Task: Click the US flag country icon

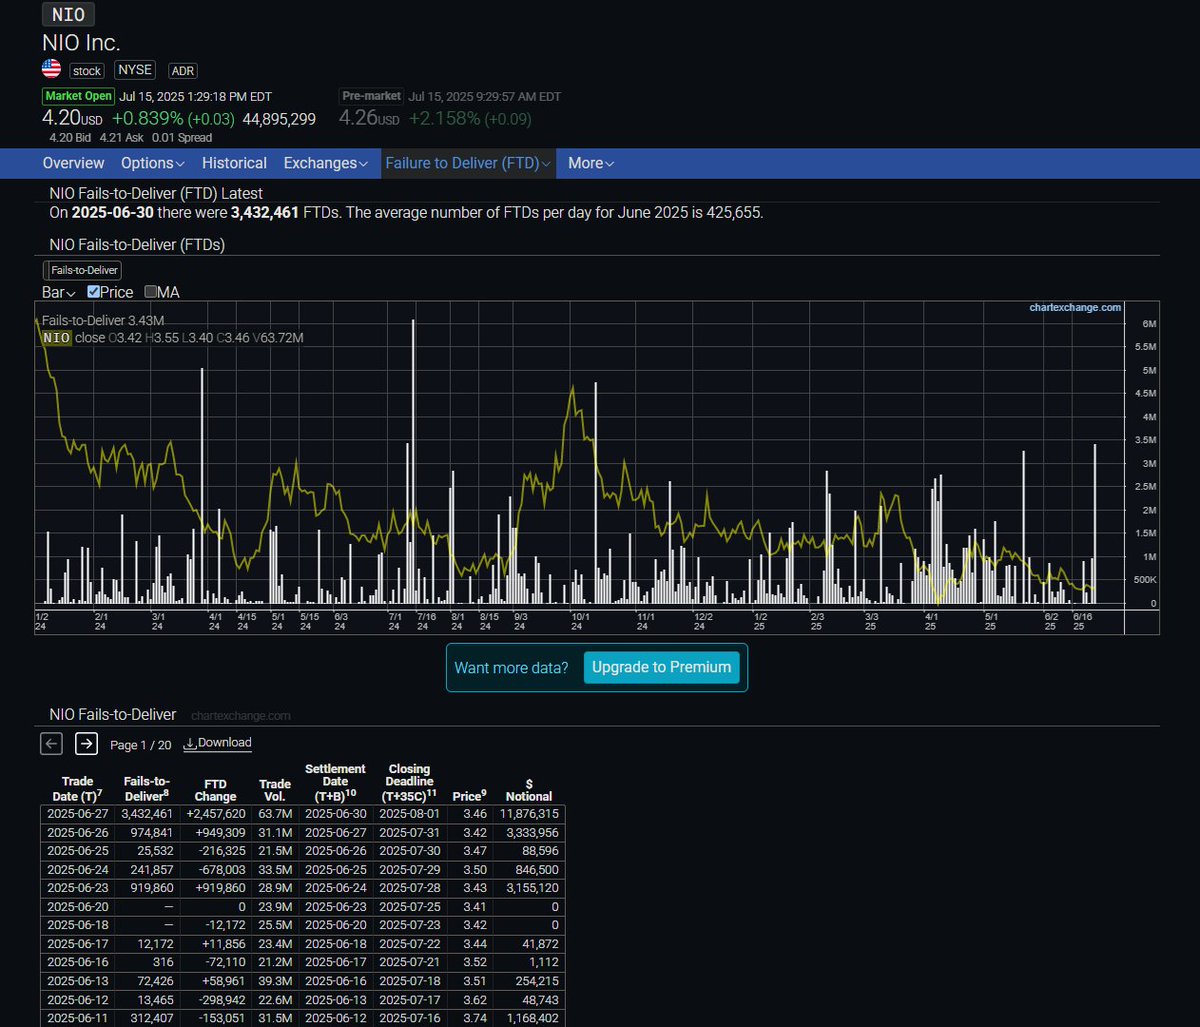Action: 51,69
